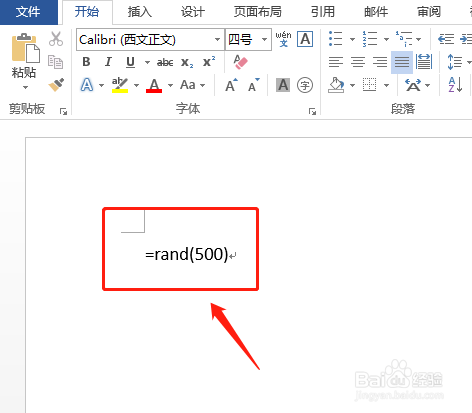The image size is (472, 413).
Task: Apply yellow text highlight color
Action: pos(120,85)
